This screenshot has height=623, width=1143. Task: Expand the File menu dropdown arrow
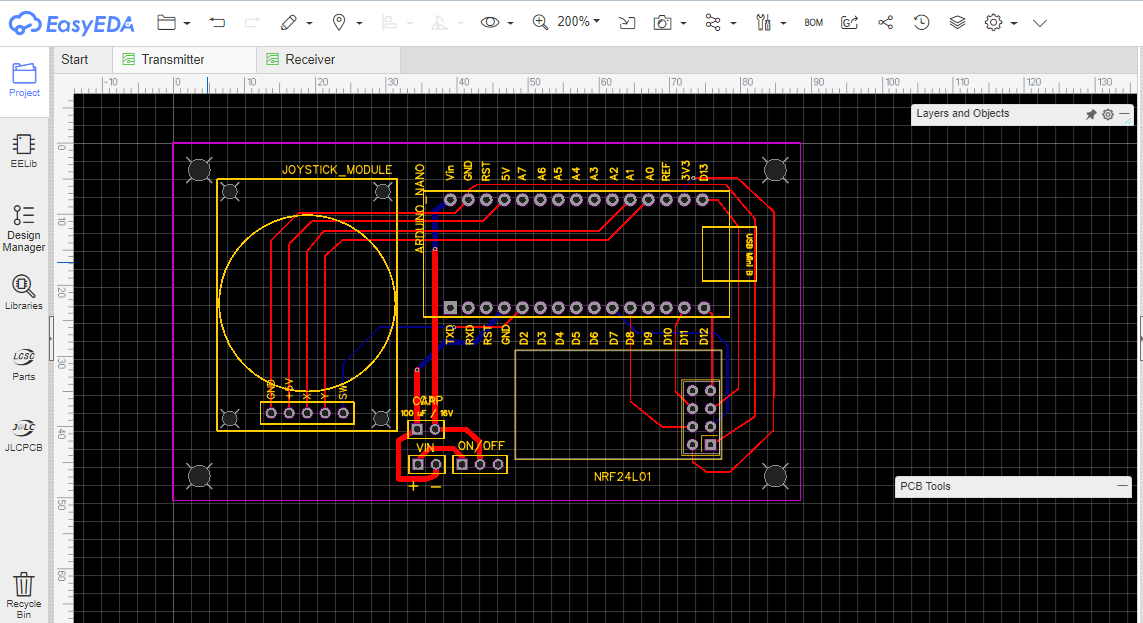187,23
